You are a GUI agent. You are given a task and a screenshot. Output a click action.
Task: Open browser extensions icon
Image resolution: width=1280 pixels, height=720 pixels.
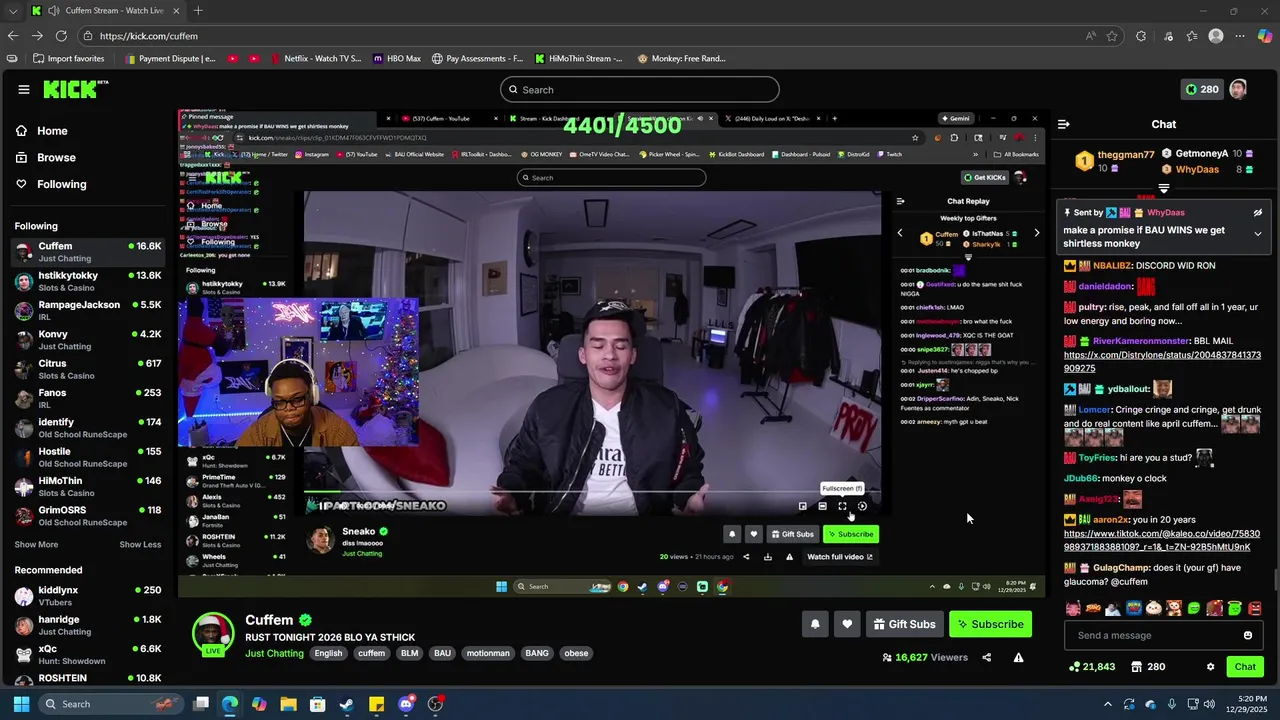1141,36
